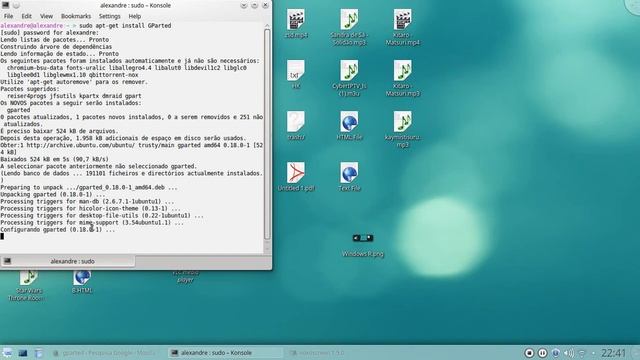Click the 22:41 clock in the taskbar
640x360 pixels.
coord(613,353)
